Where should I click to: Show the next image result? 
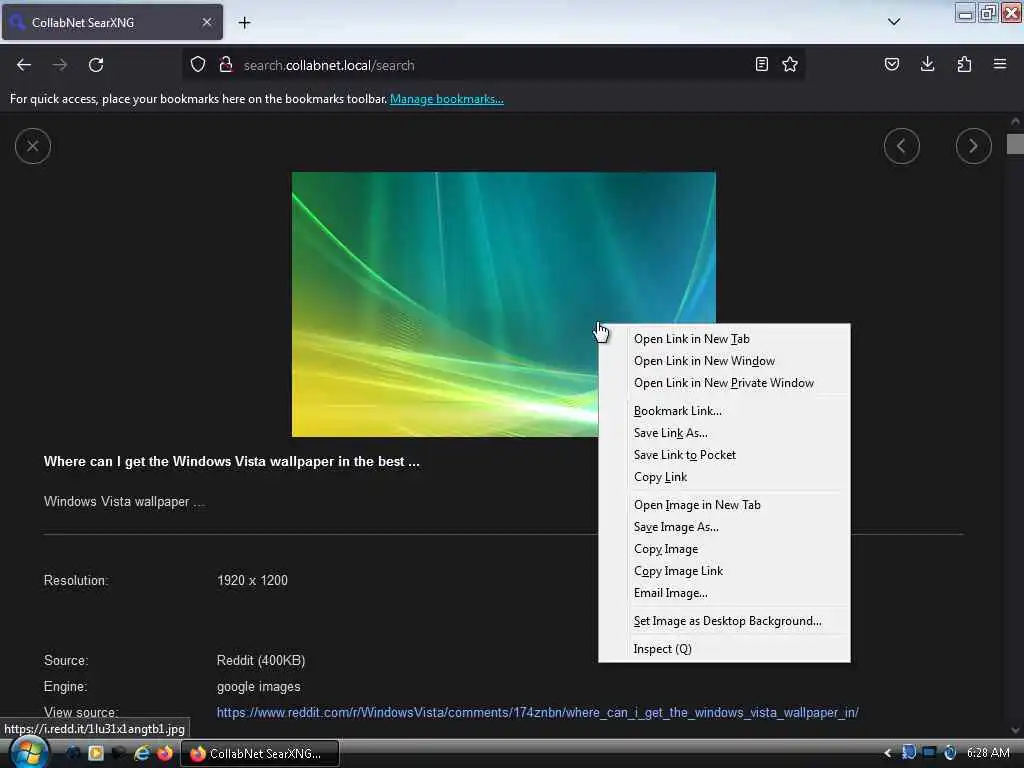click(x=974, y=146)
